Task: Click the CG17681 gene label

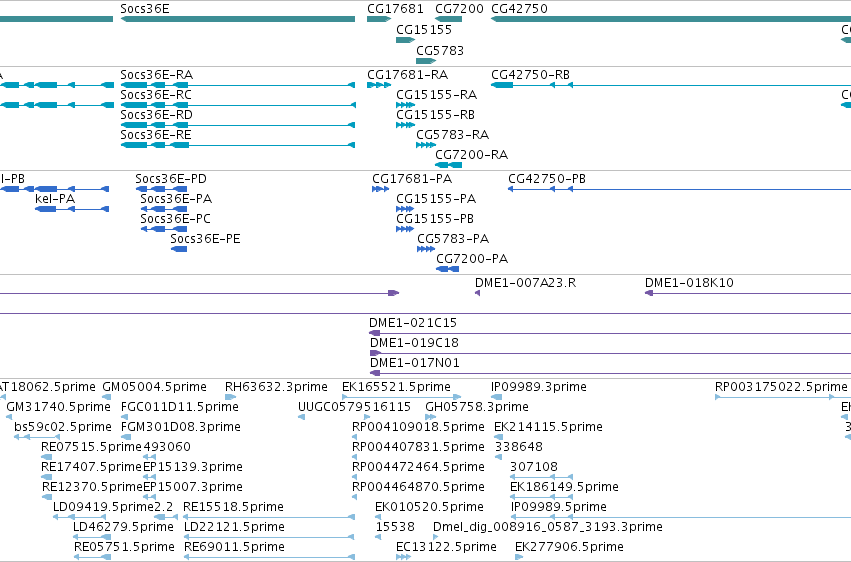Action: 395,9
